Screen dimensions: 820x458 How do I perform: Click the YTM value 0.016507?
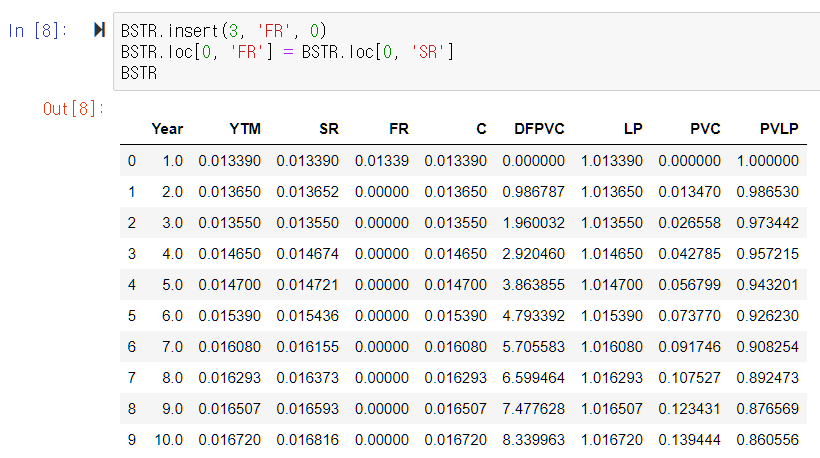click(x=230, y=408)
